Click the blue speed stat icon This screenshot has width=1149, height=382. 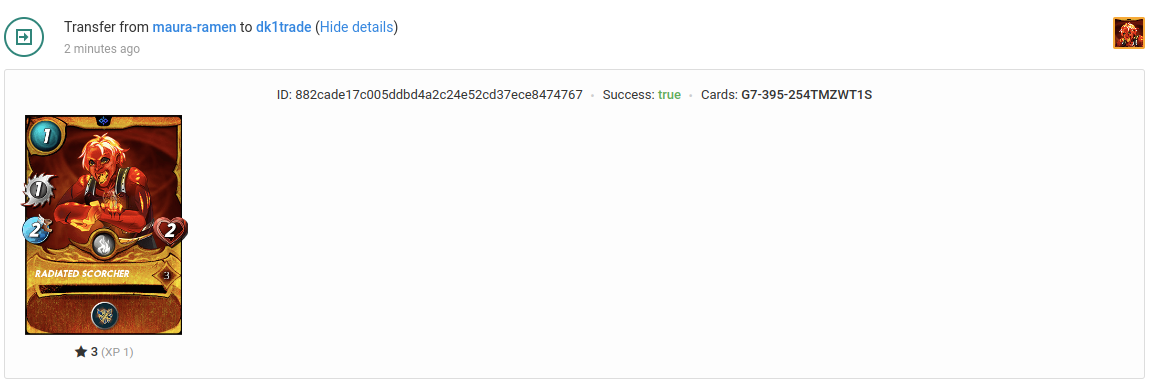(36, 230)
